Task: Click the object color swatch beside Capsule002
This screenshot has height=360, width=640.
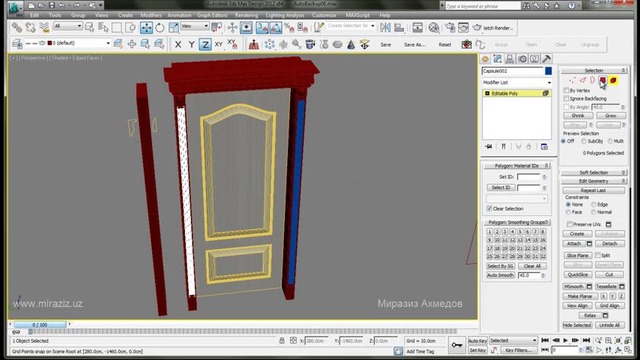Action: (x=548, y=71)
